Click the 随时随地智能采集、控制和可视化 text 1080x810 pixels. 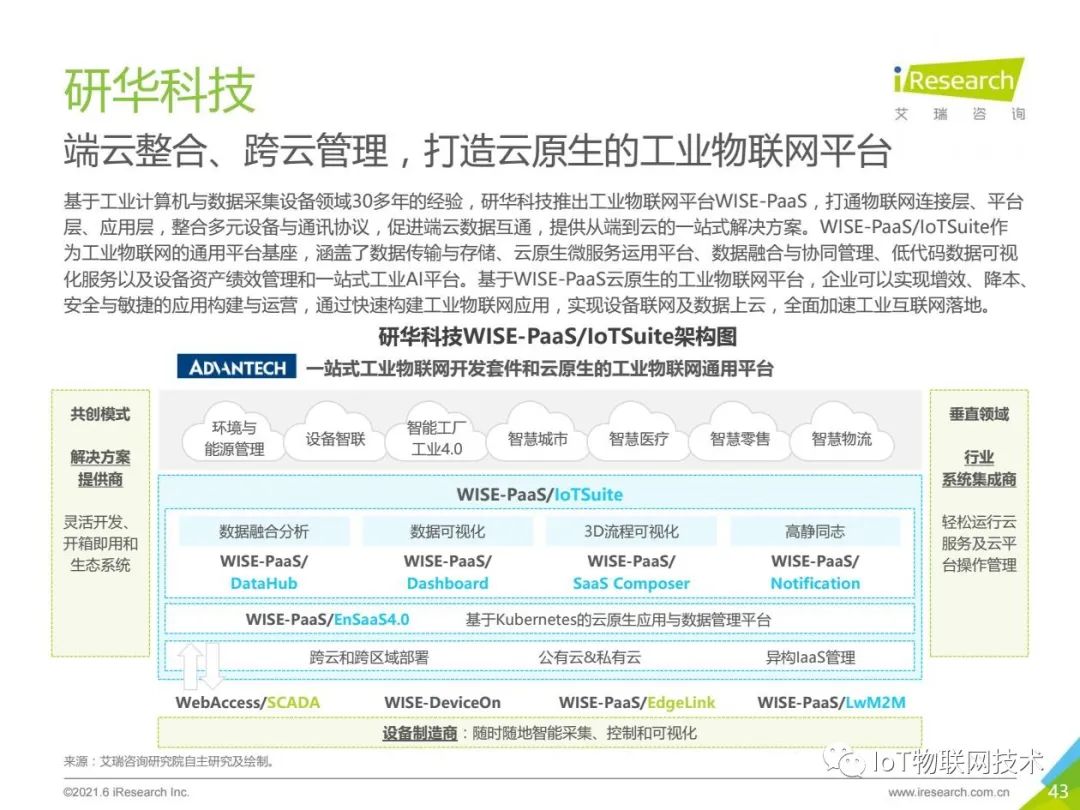(x=584, y=734)
